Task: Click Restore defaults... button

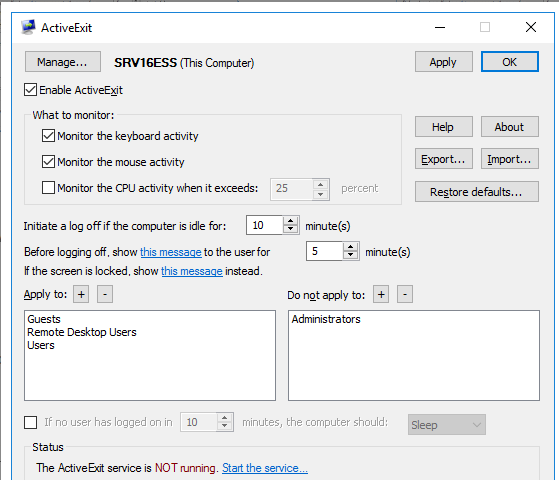Action: click(477, 192)
